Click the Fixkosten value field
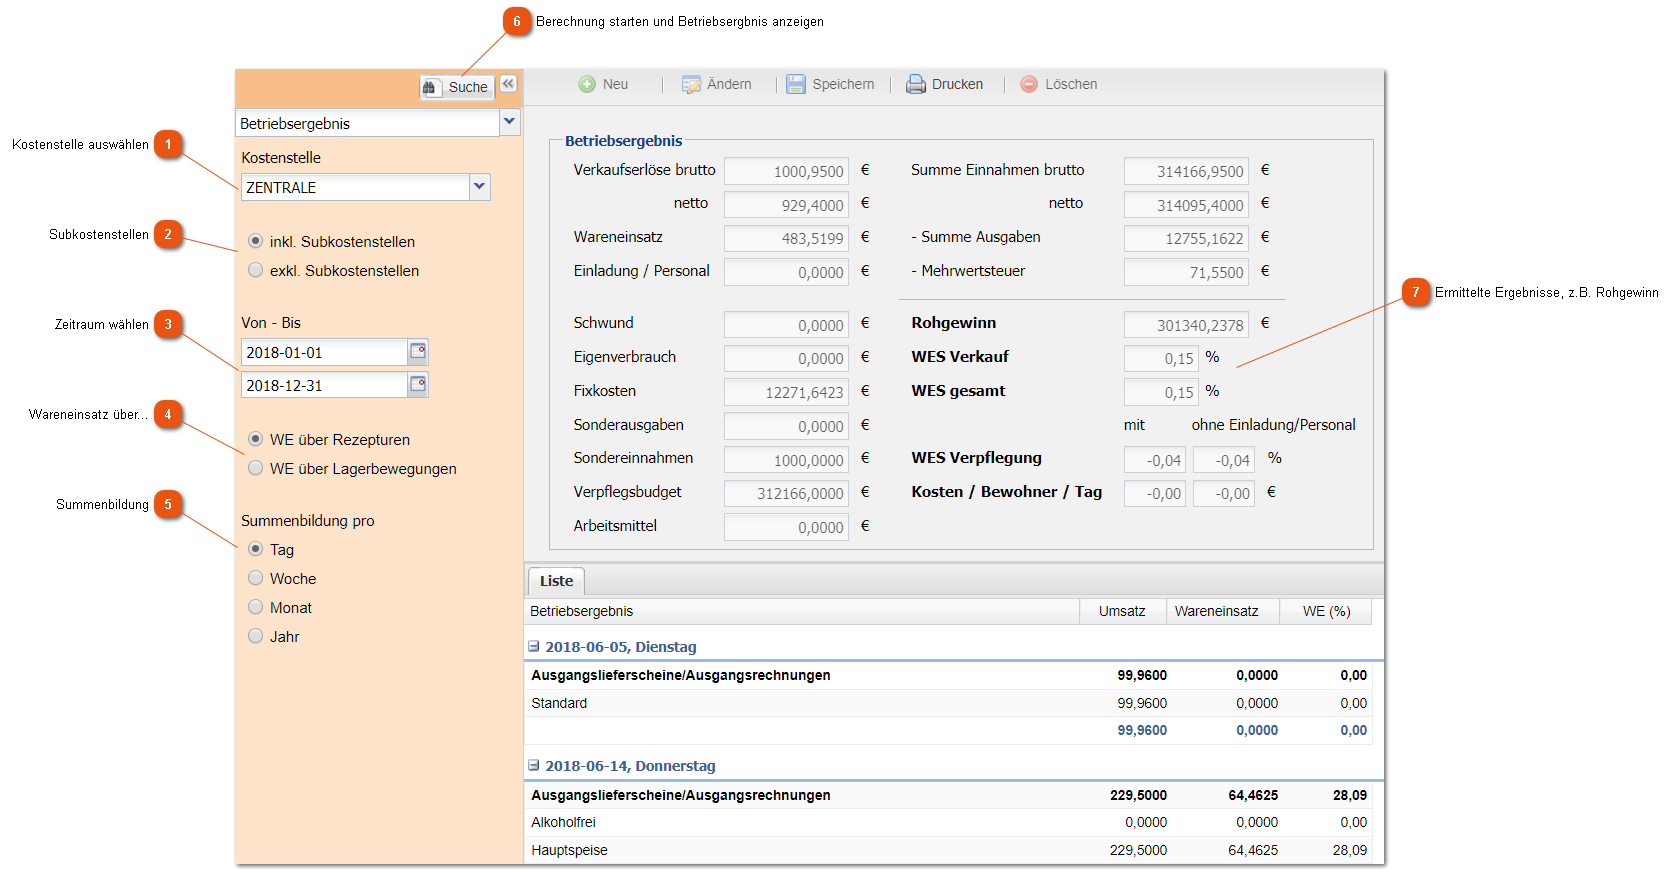This screenshot has width=1675, height=873. (x=786, y=392)
